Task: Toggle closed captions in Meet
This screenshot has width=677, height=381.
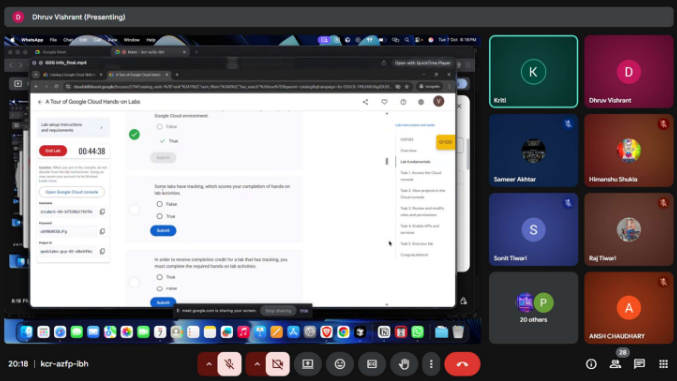Action: pyautogui.click(x=372, y=364)
